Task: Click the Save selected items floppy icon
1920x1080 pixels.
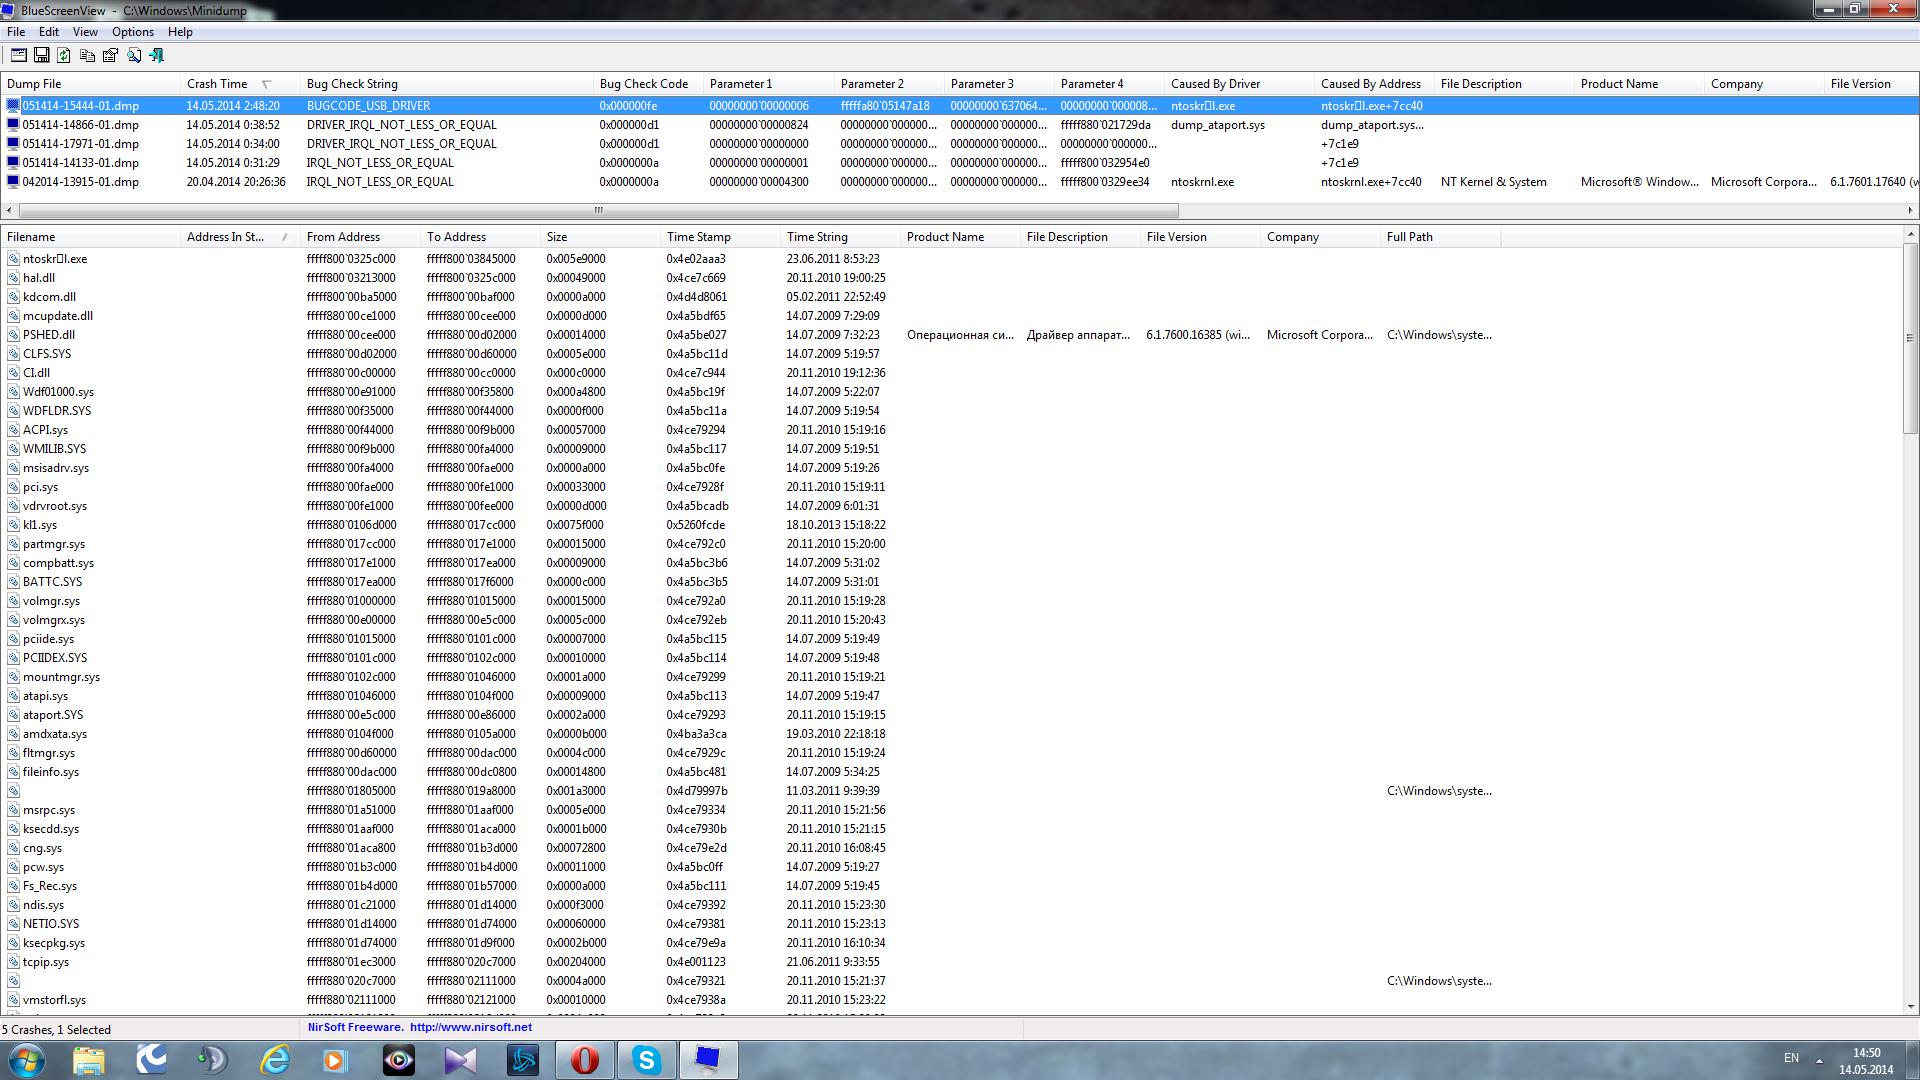Action: 42,56
